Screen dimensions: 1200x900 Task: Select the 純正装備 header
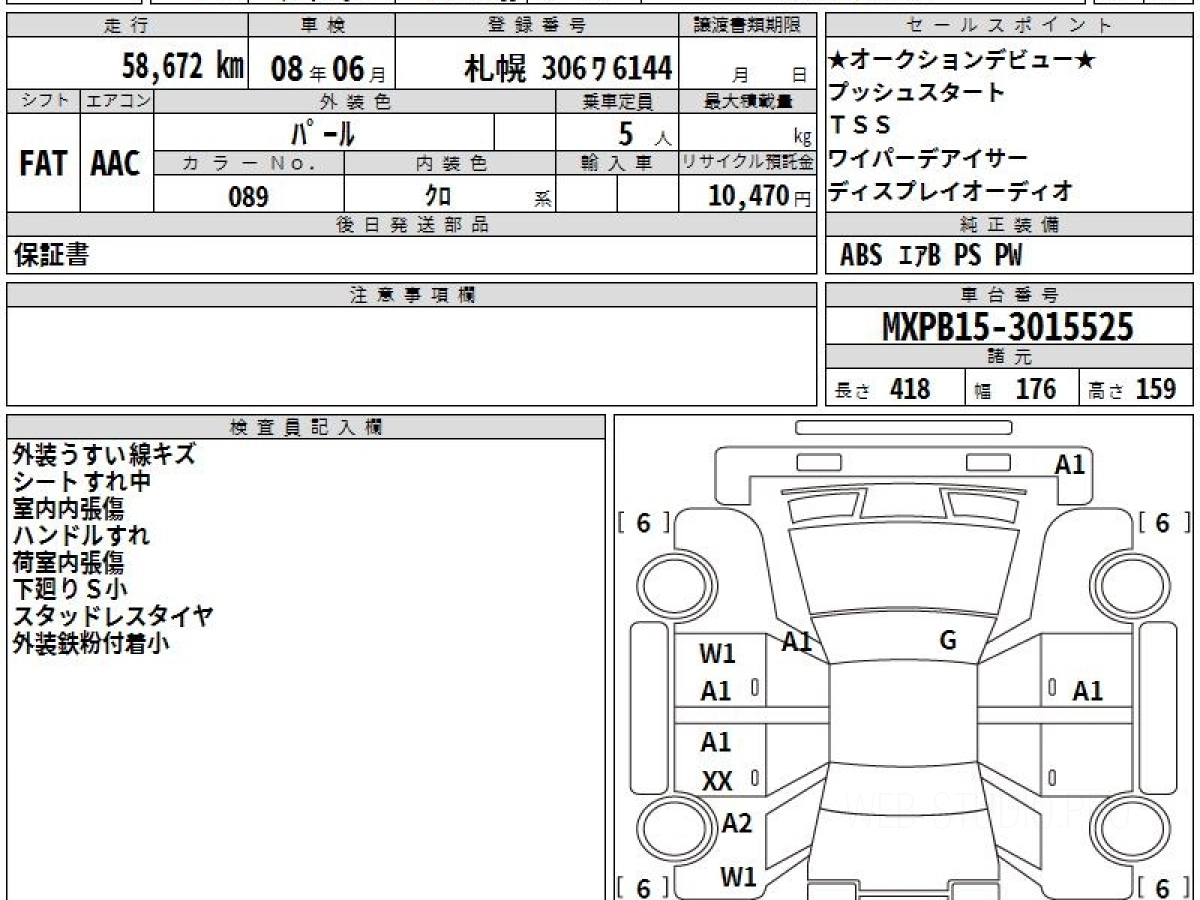[x=1010, y=225]
